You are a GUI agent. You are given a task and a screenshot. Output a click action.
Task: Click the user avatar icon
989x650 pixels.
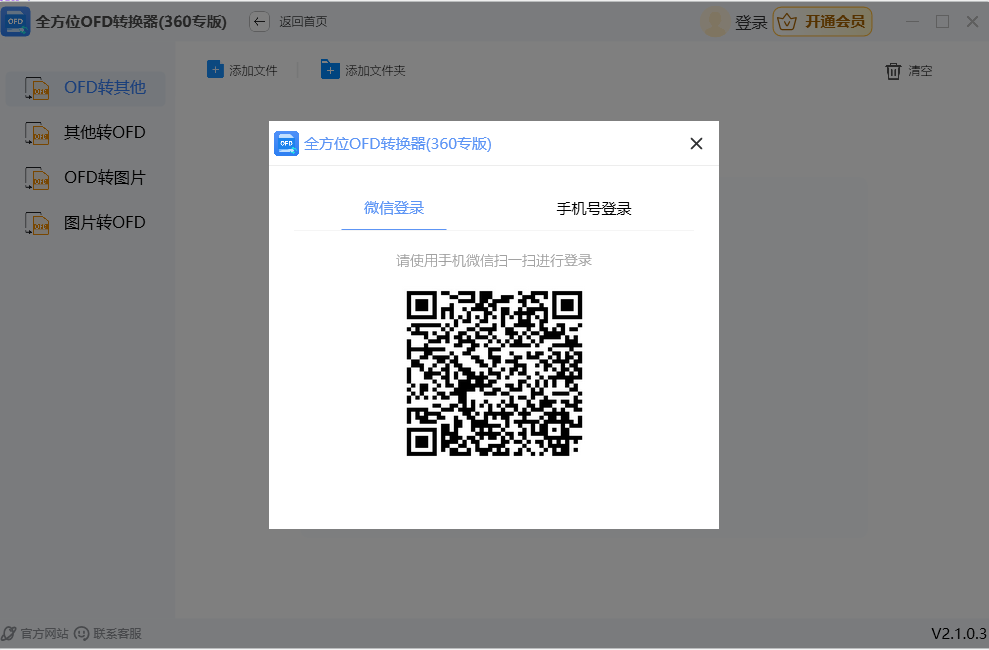point(715,22)
